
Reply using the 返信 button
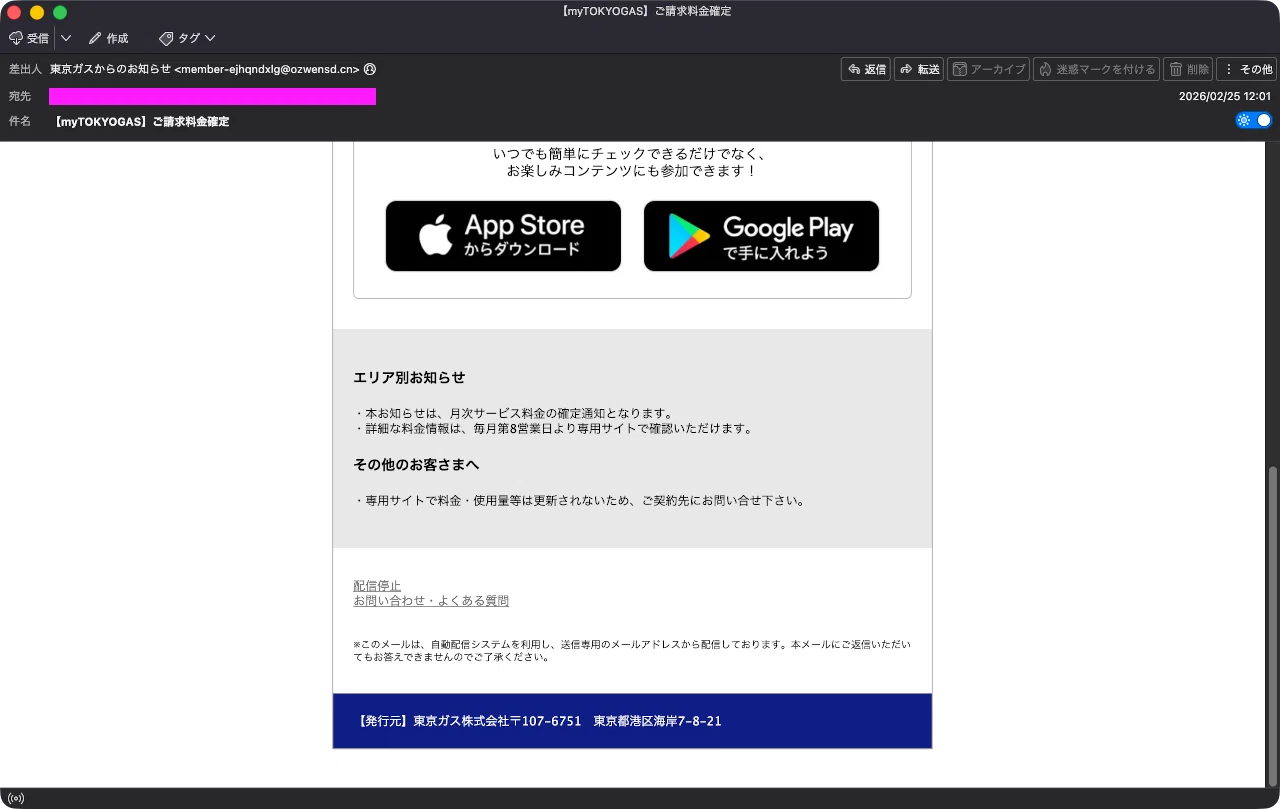click(866, 69)
